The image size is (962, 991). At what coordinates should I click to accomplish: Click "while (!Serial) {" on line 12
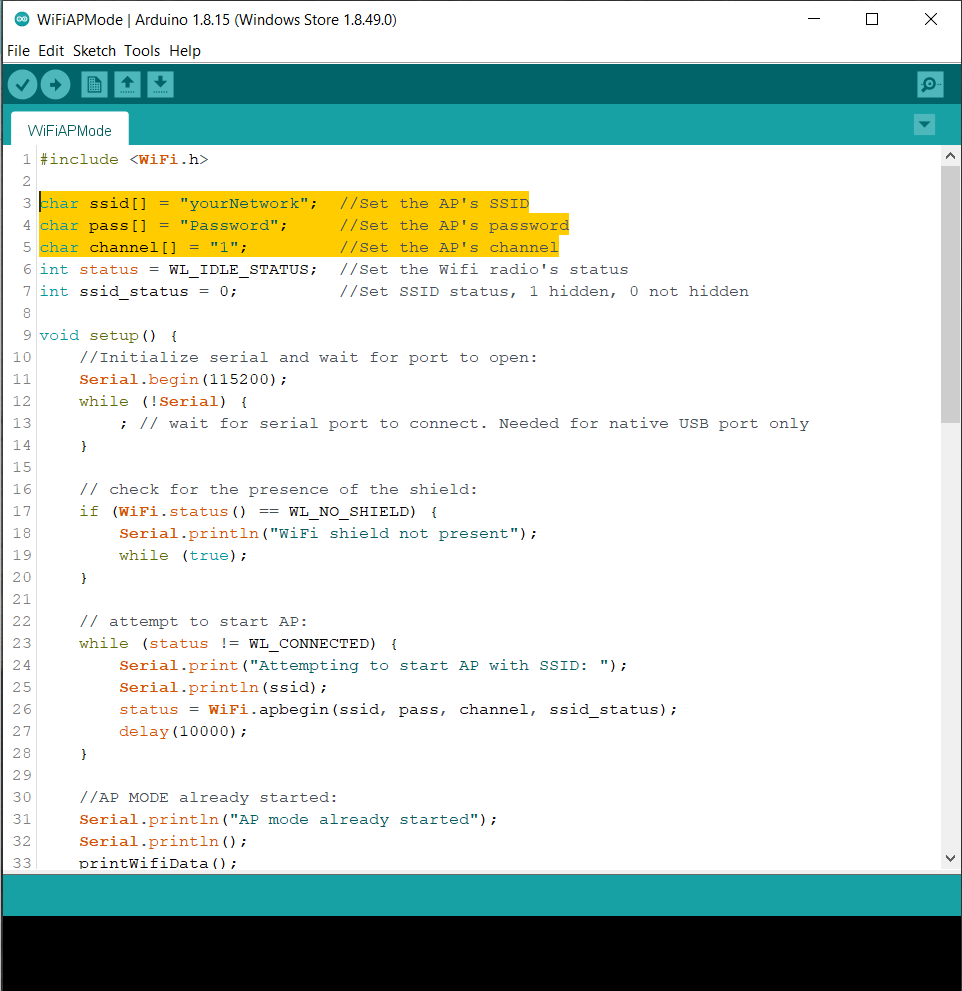pyautogui.click(x=164, y=402)
